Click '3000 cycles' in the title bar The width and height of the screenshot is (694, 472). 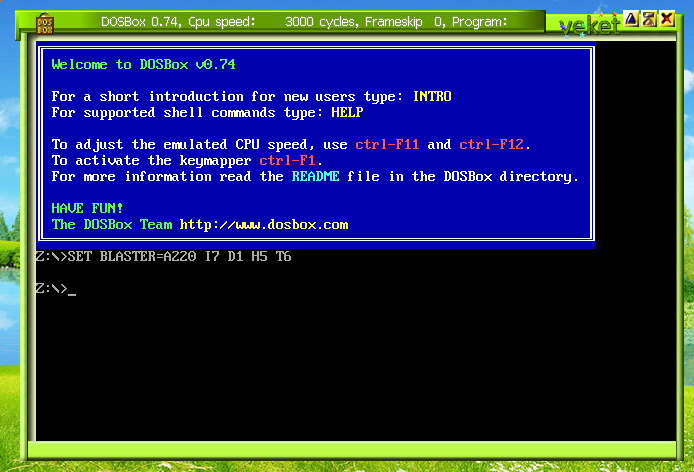click(x=321, y=22)
